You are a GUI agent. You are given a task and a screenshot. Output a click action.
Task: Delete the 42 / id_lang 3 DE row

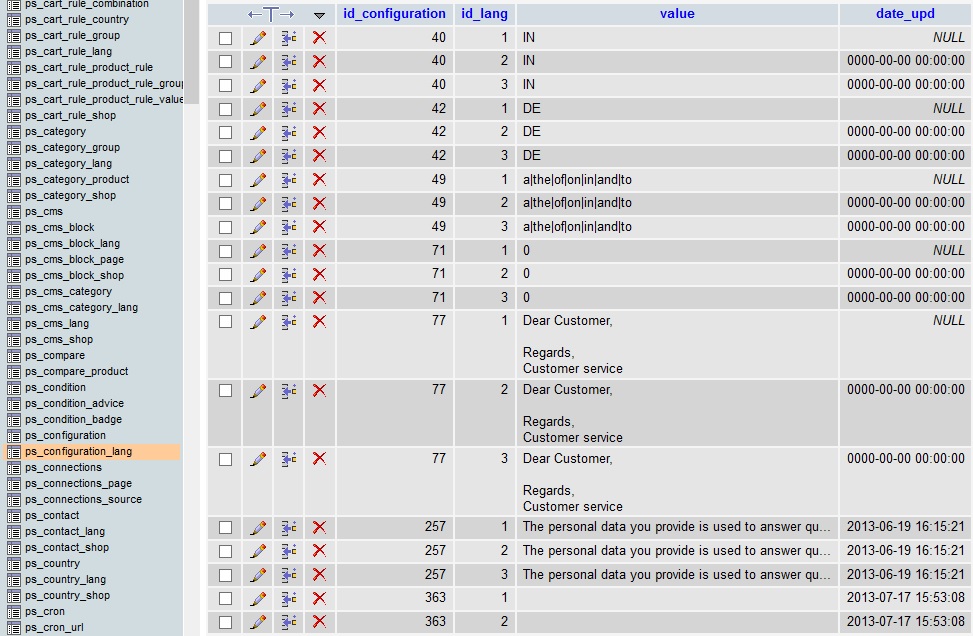pos(319,156)
